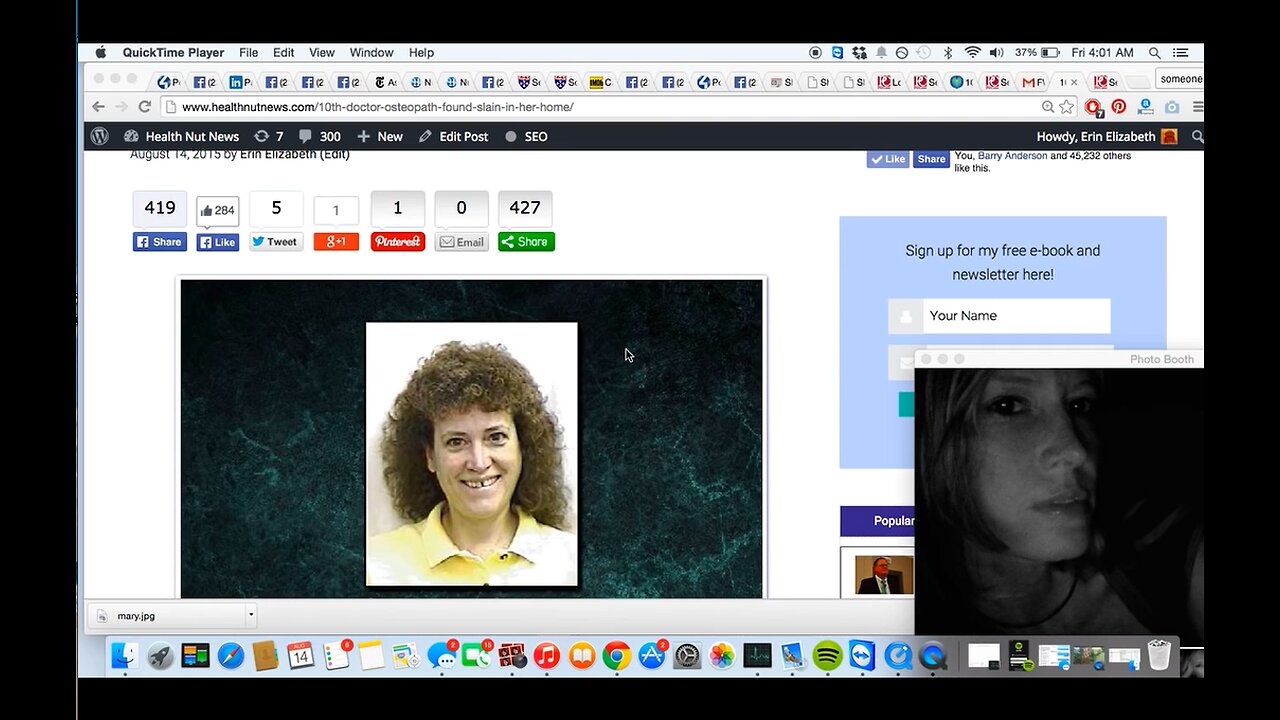The width and height of the screenshot is (1280, 720).
Task: Click the Email share button
Action: tap(462, 241)
